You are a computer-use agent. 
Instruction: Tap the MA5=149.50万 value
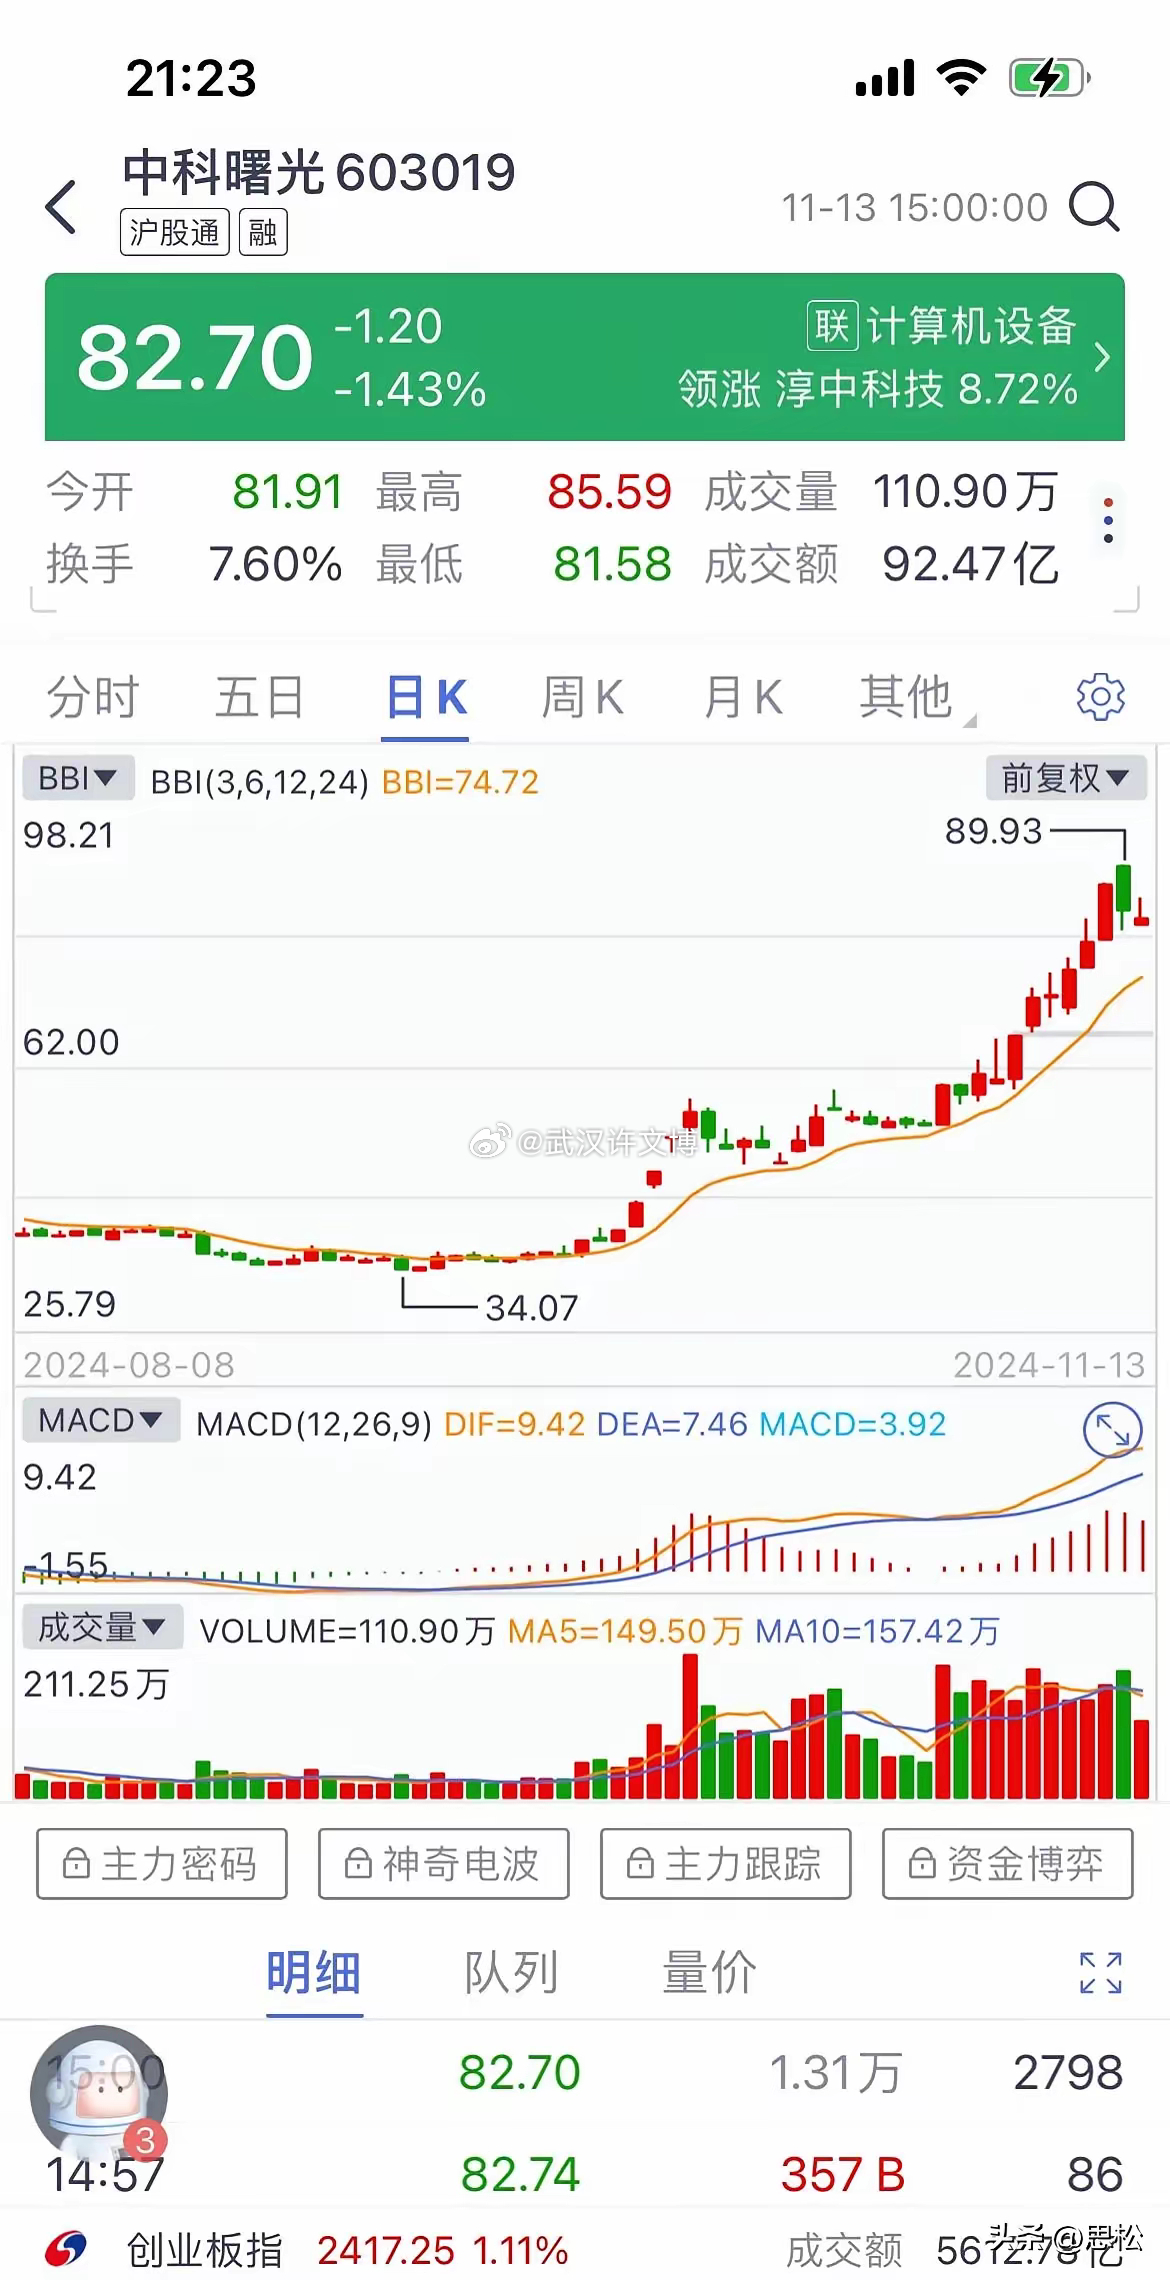pos(625,1631)
